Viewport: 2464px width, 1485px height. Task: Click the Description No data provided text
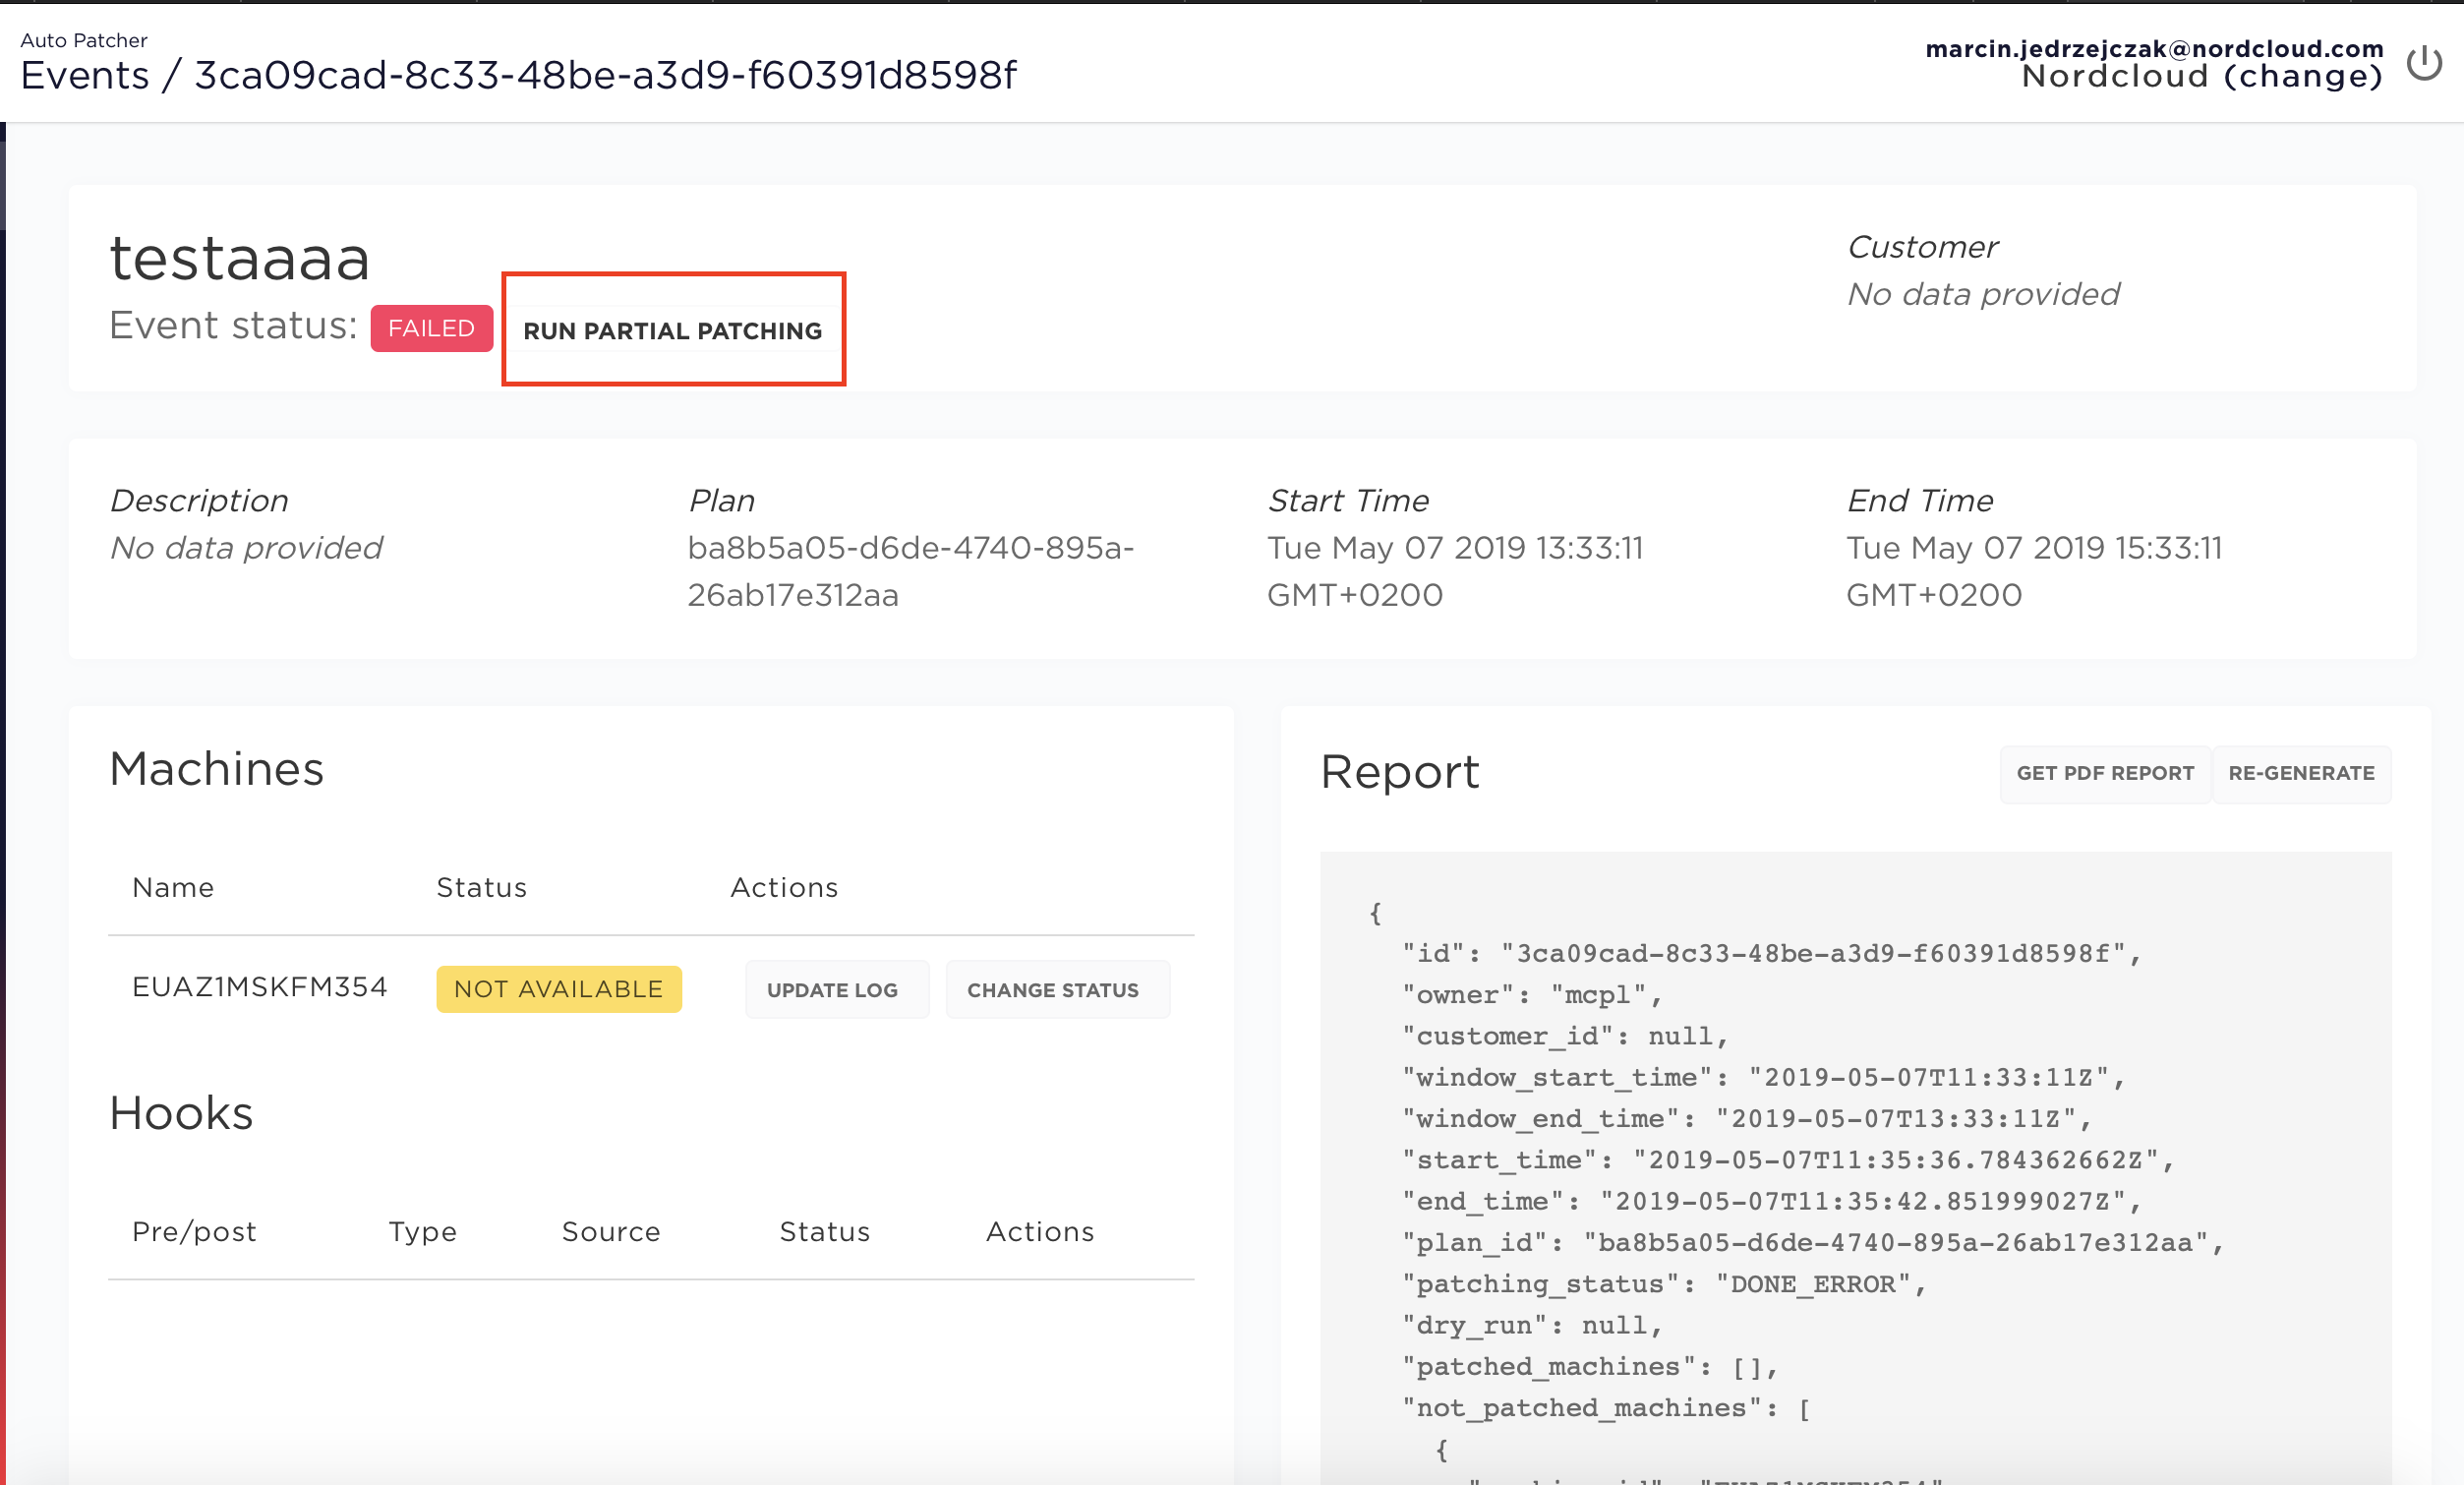(x=246, y=548)
